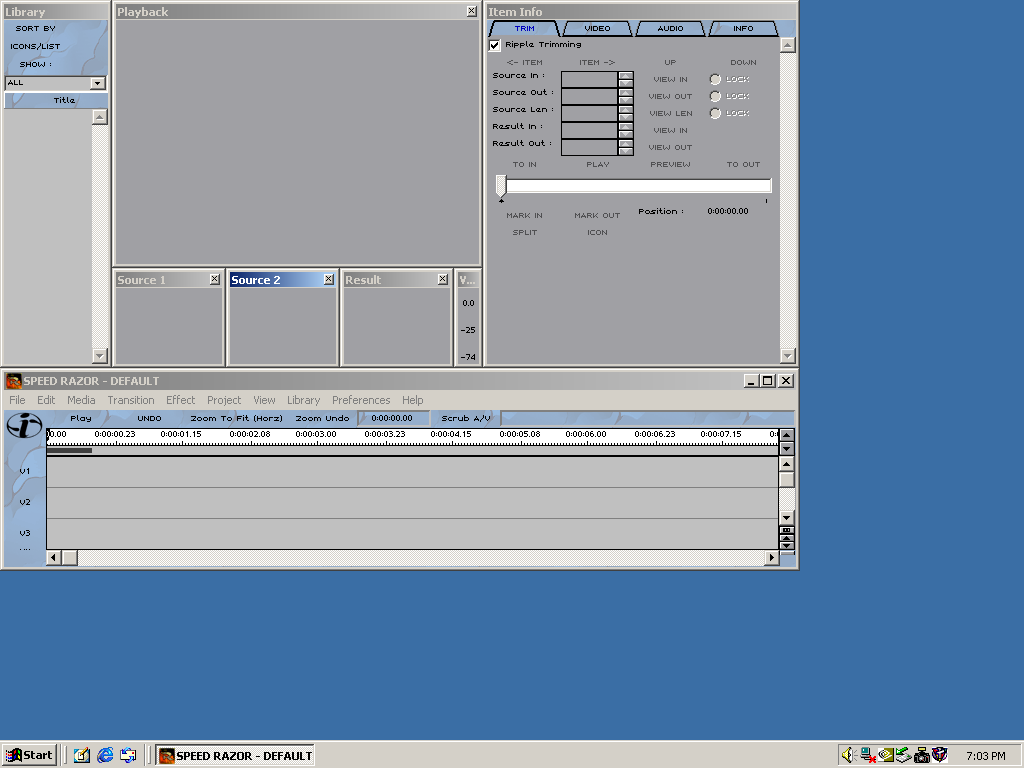Click the V1 track label

click(x=25, y=471)
